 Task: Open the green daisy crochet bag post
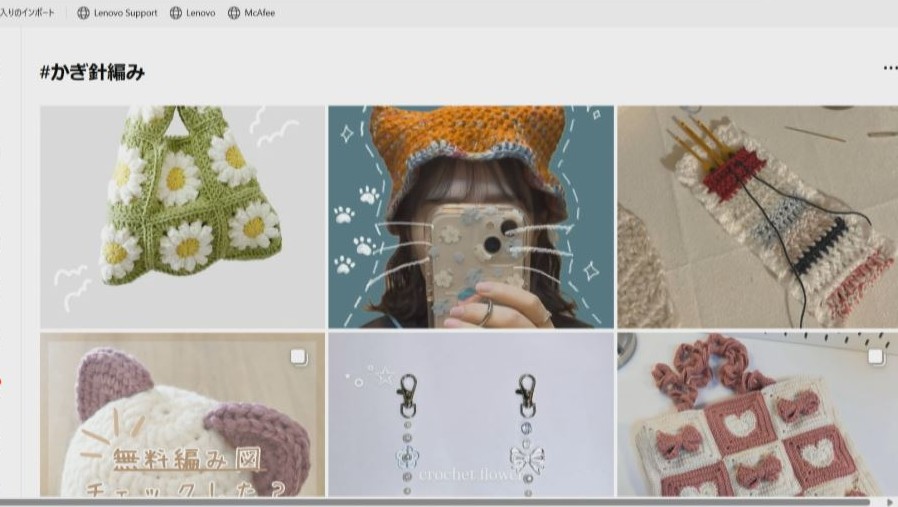click(x=183, y=217)
